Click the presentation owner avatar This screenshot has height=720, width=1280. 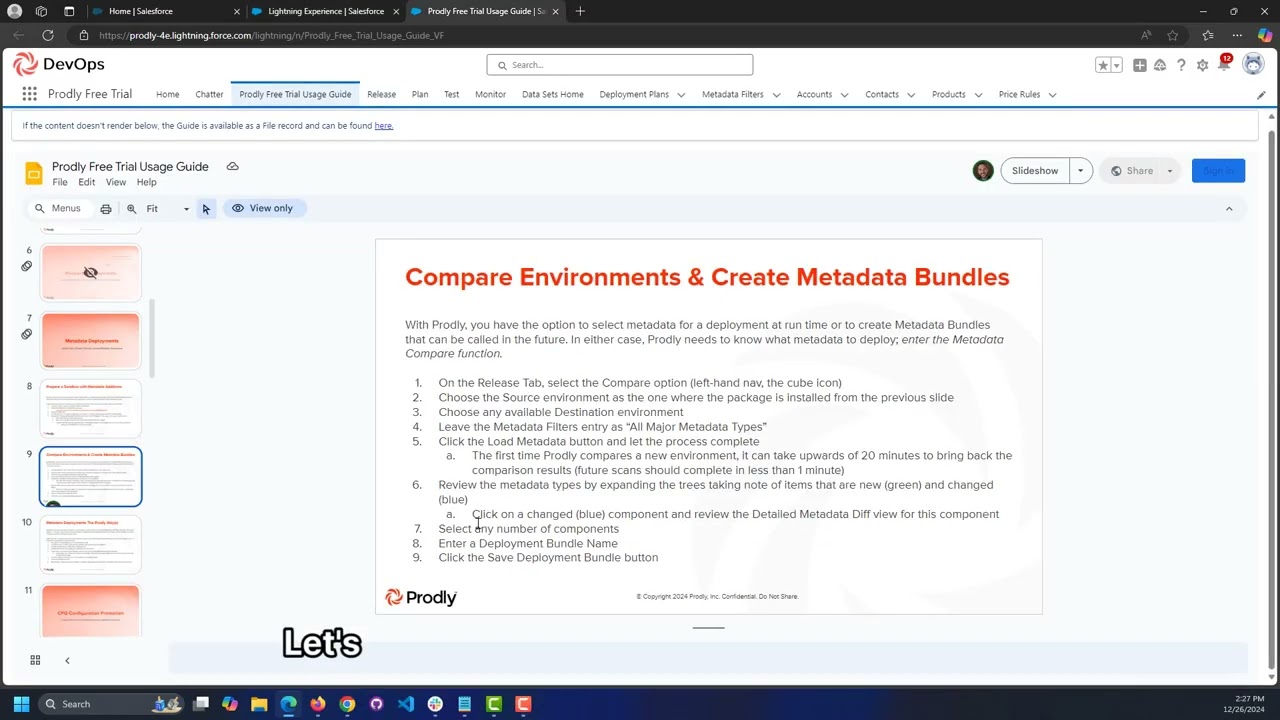(983, 170)
